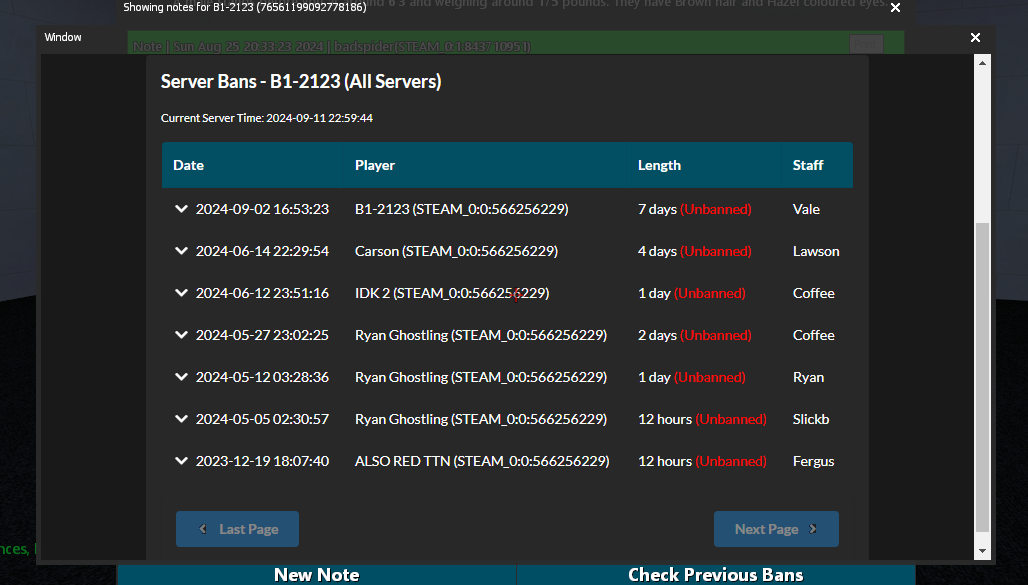Close the Window dialog with the X
Image resolution: width=1028 pixels, height=585 pixels.
tap(976, 37)
